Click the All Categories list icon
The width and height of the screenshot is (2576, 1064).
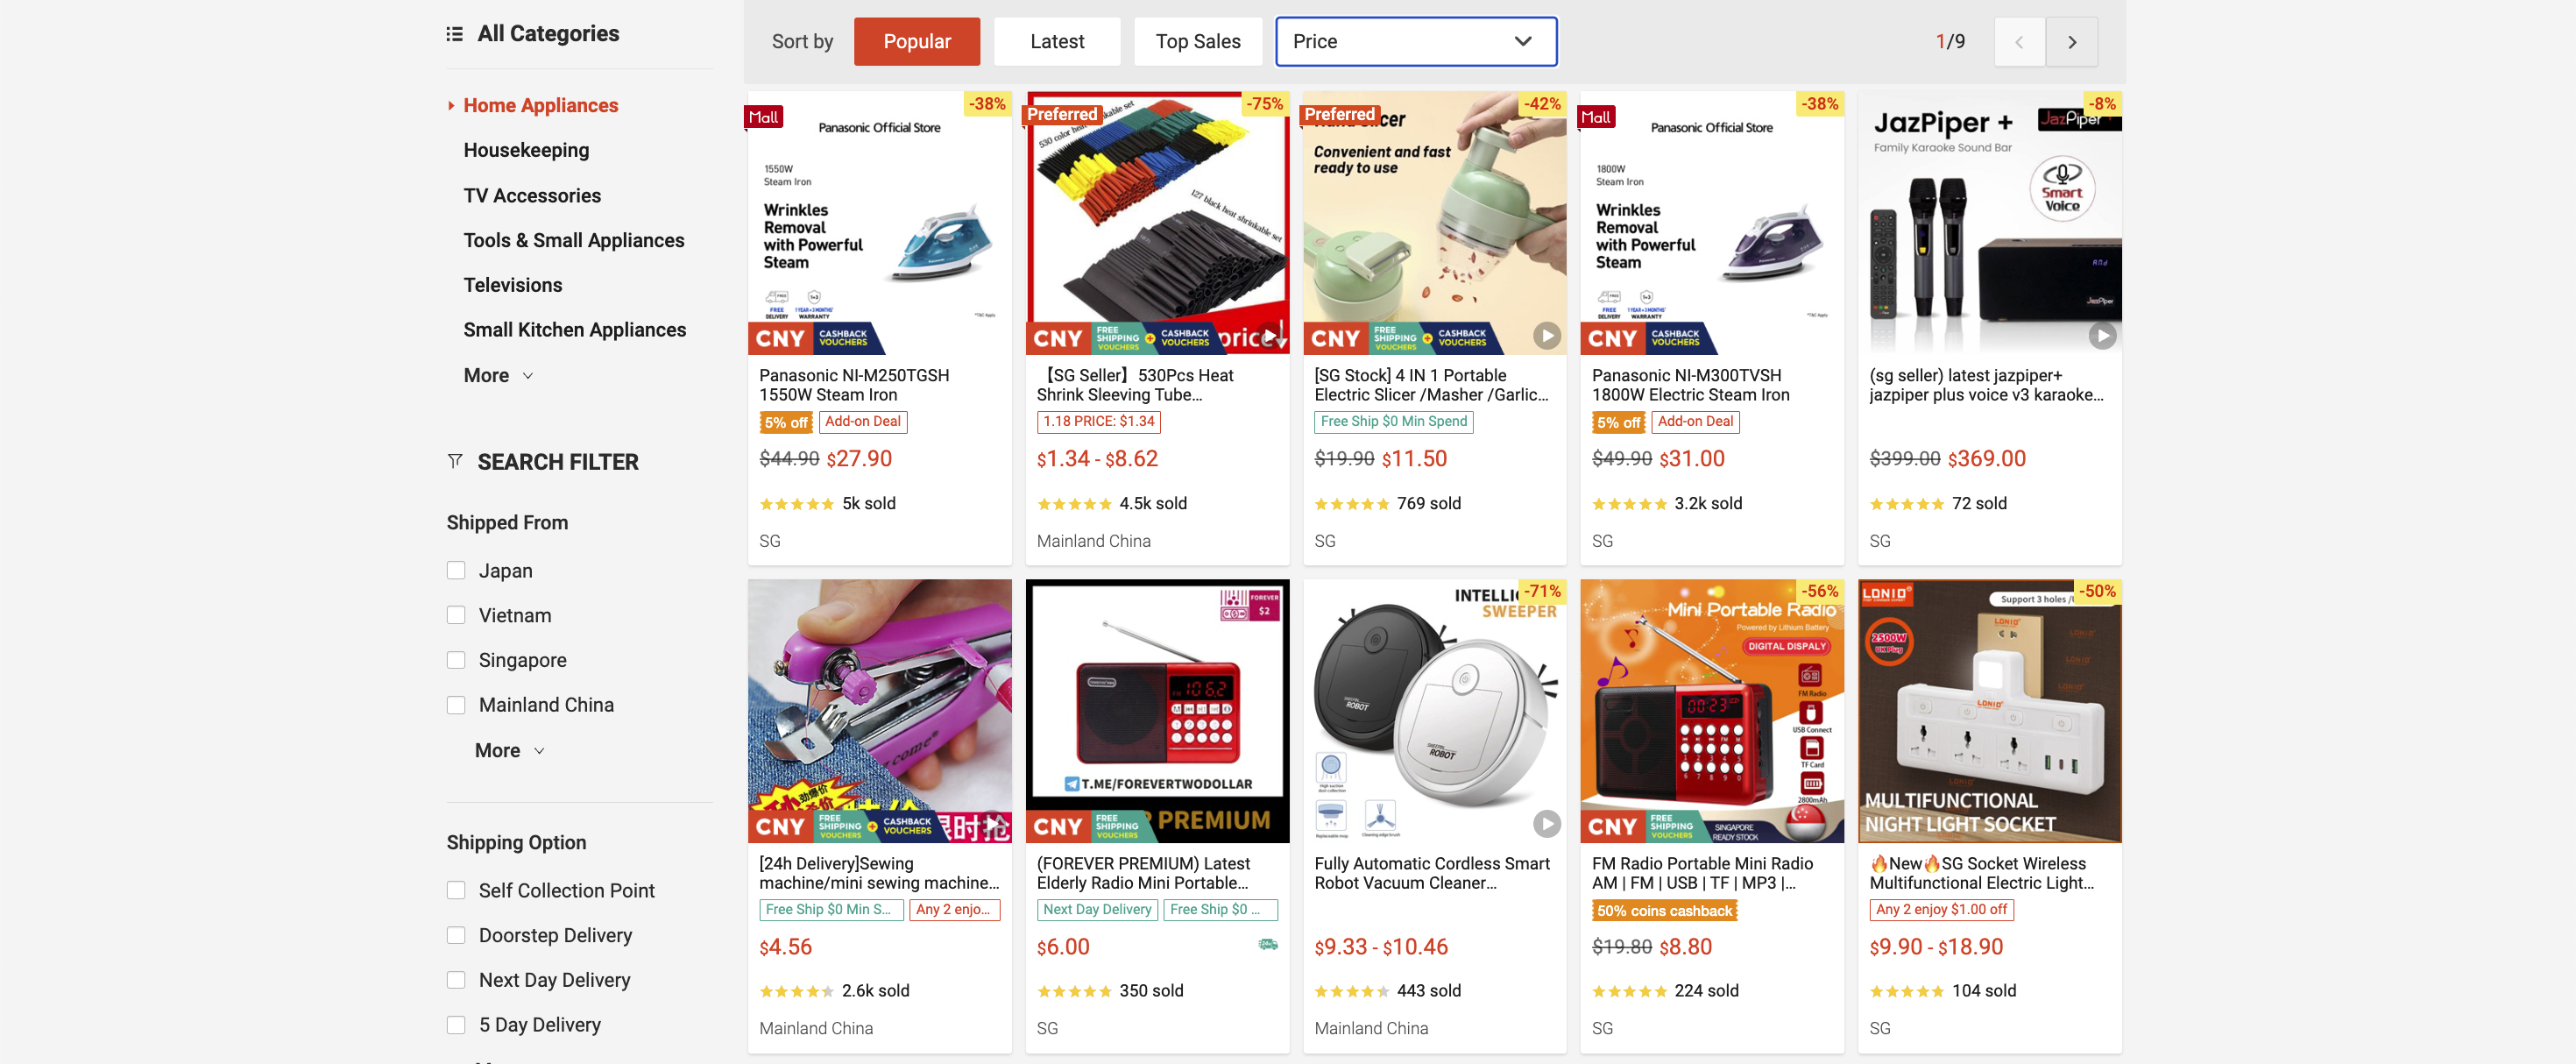[454, 34]
